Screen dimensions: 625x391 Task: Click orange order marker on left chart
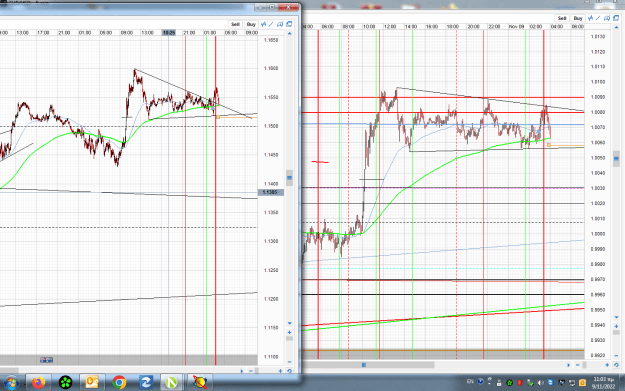coord(218,117)
